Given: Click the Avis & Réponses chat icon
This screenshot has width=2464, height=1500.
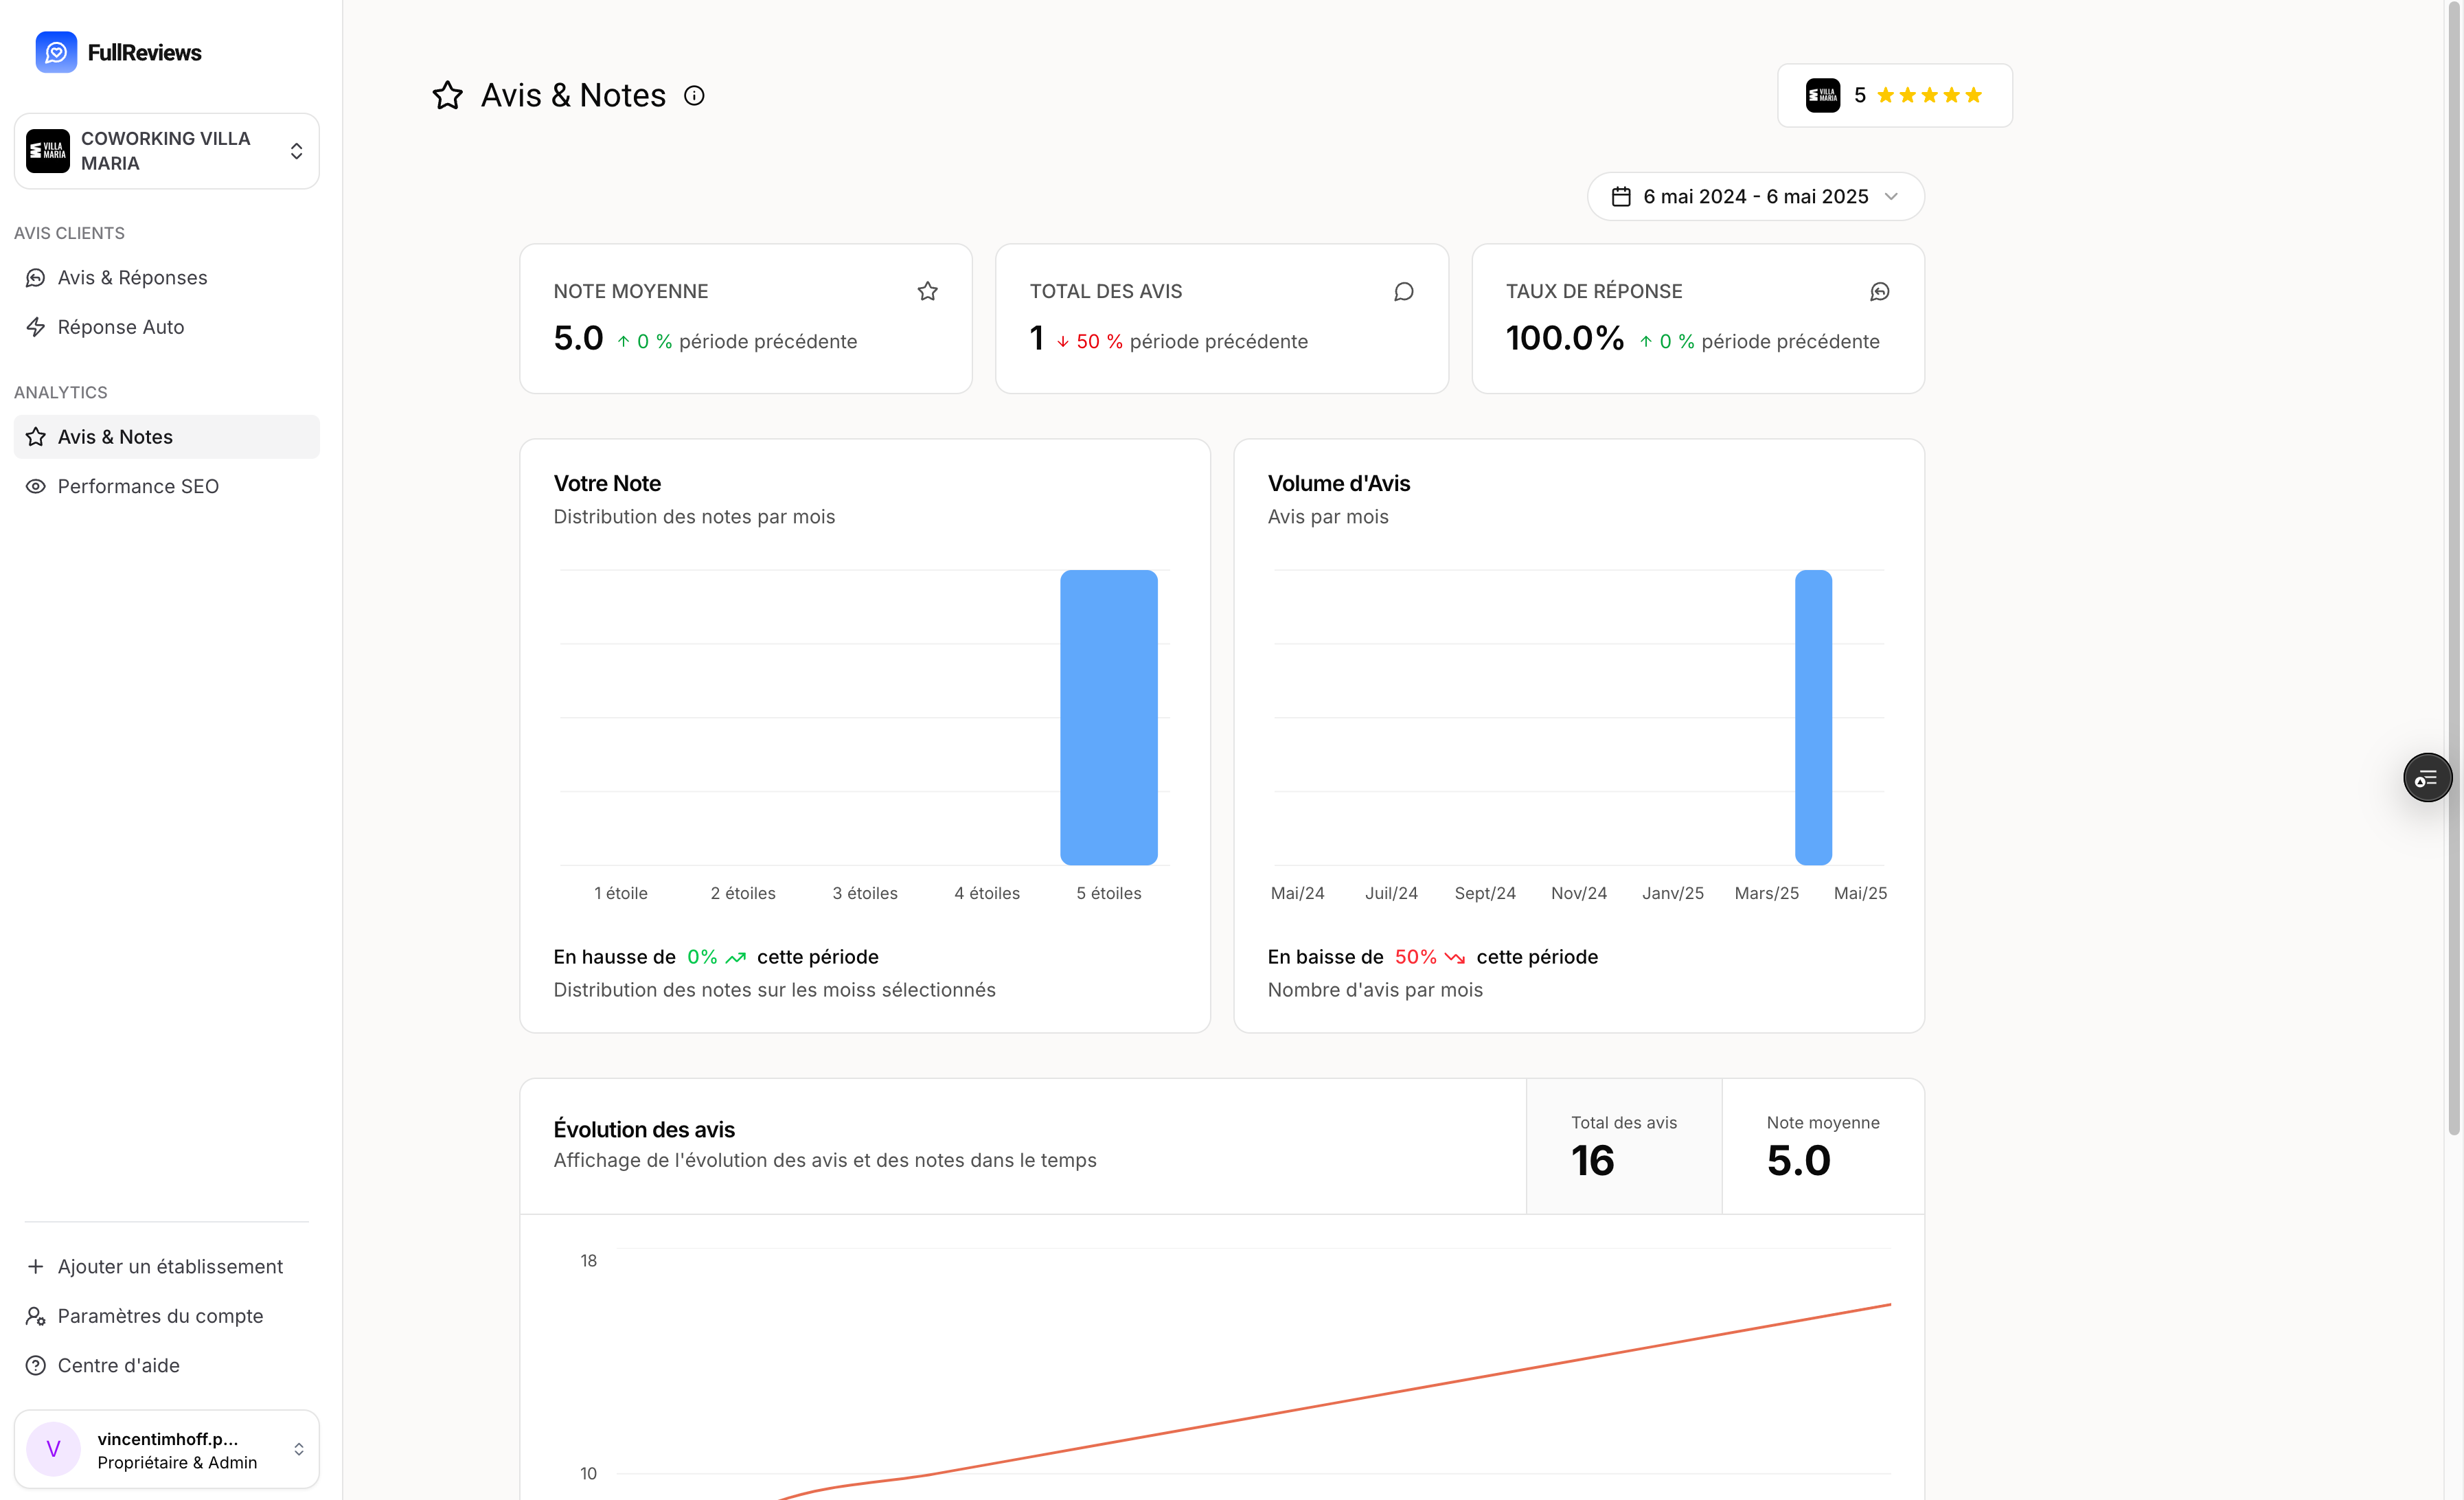Looking at the screenshot, I should (36, 277).
